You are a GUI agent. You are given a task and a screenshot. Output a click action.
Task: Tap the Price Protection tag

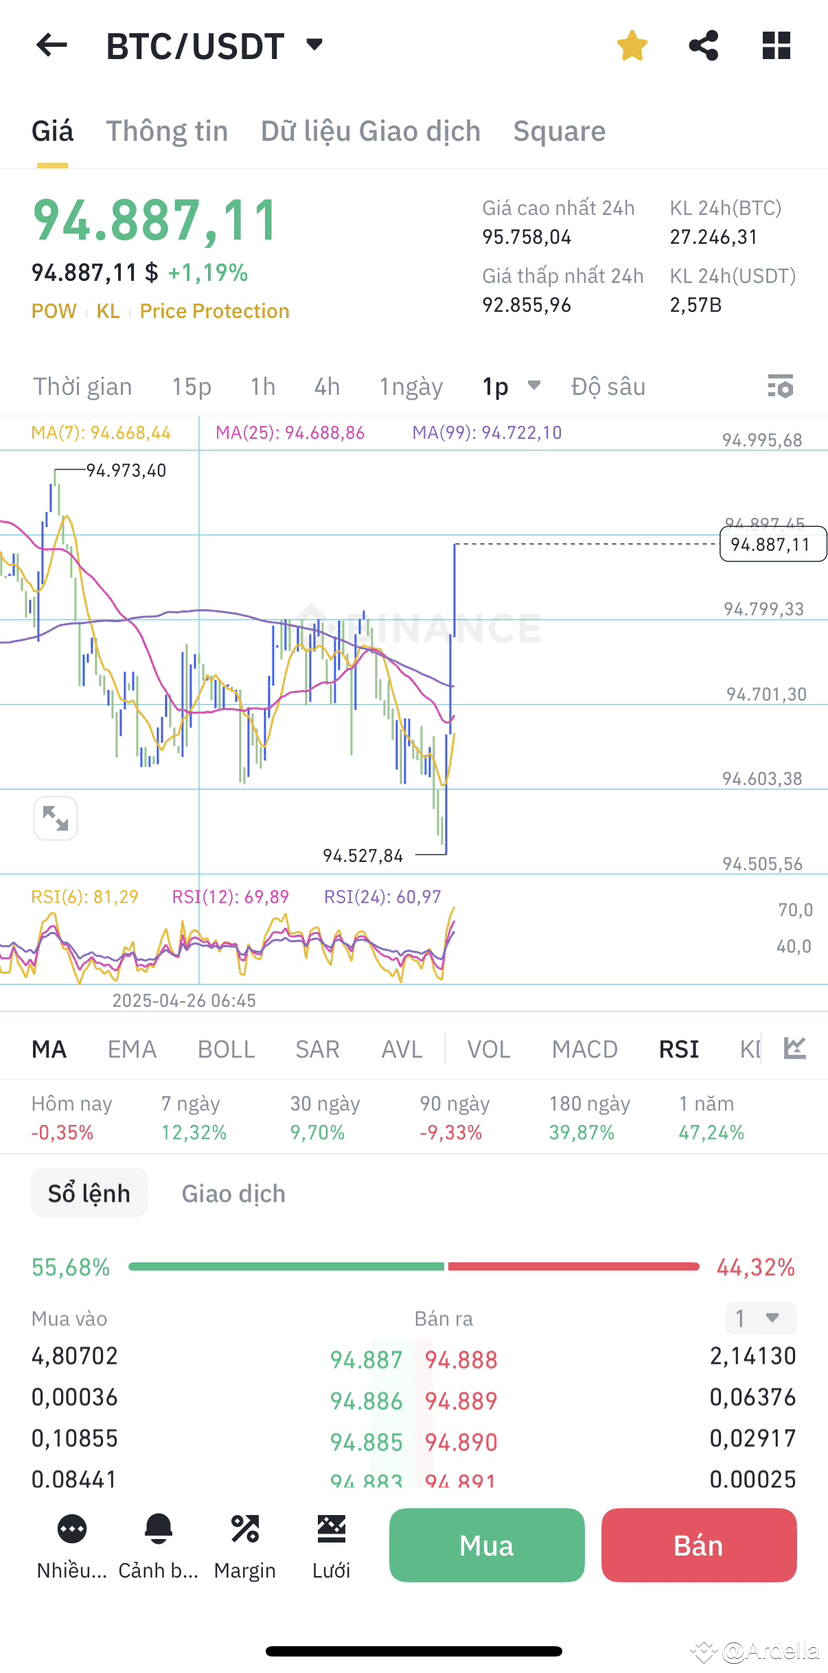[x=214, y=311]
